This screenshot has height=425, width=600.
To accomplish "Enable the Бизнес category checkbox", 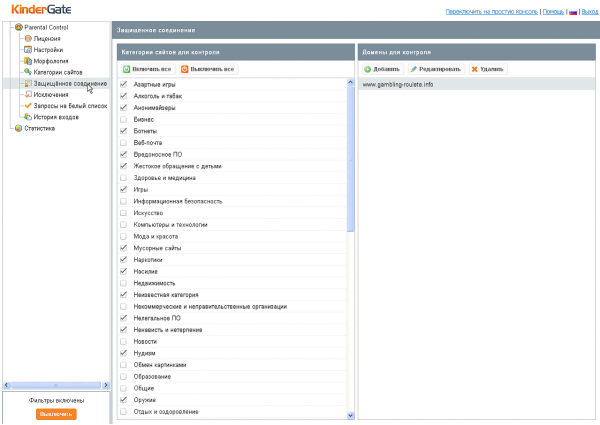I will coord(124,119).
